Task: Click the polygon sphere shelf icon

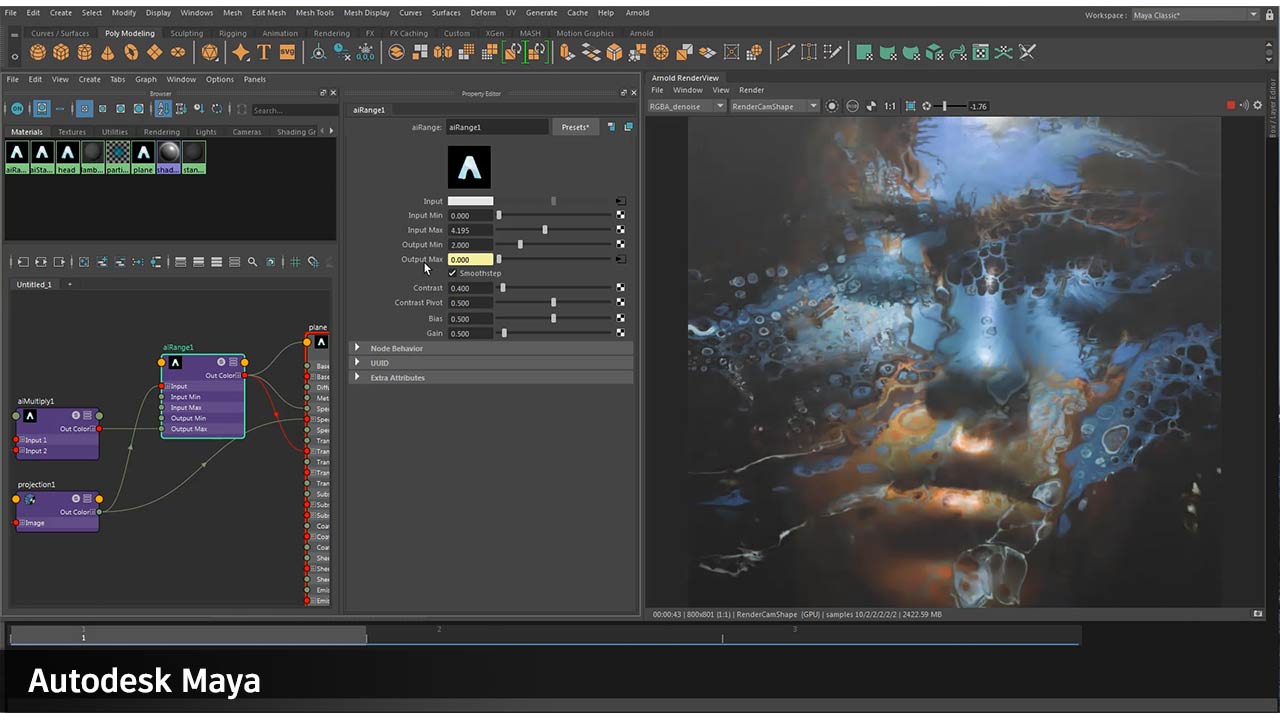Action: click(x=38, y=52)
